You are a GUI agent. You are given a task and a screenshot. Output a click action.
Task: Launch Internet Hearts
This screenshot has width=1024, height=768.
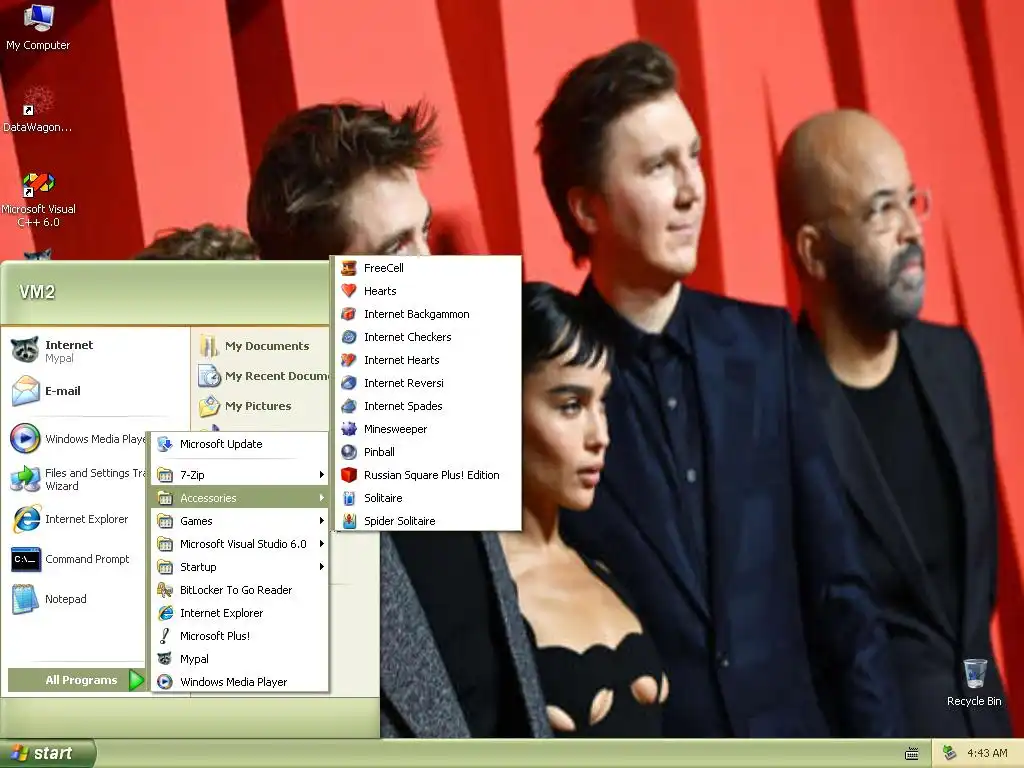point(428,360)
